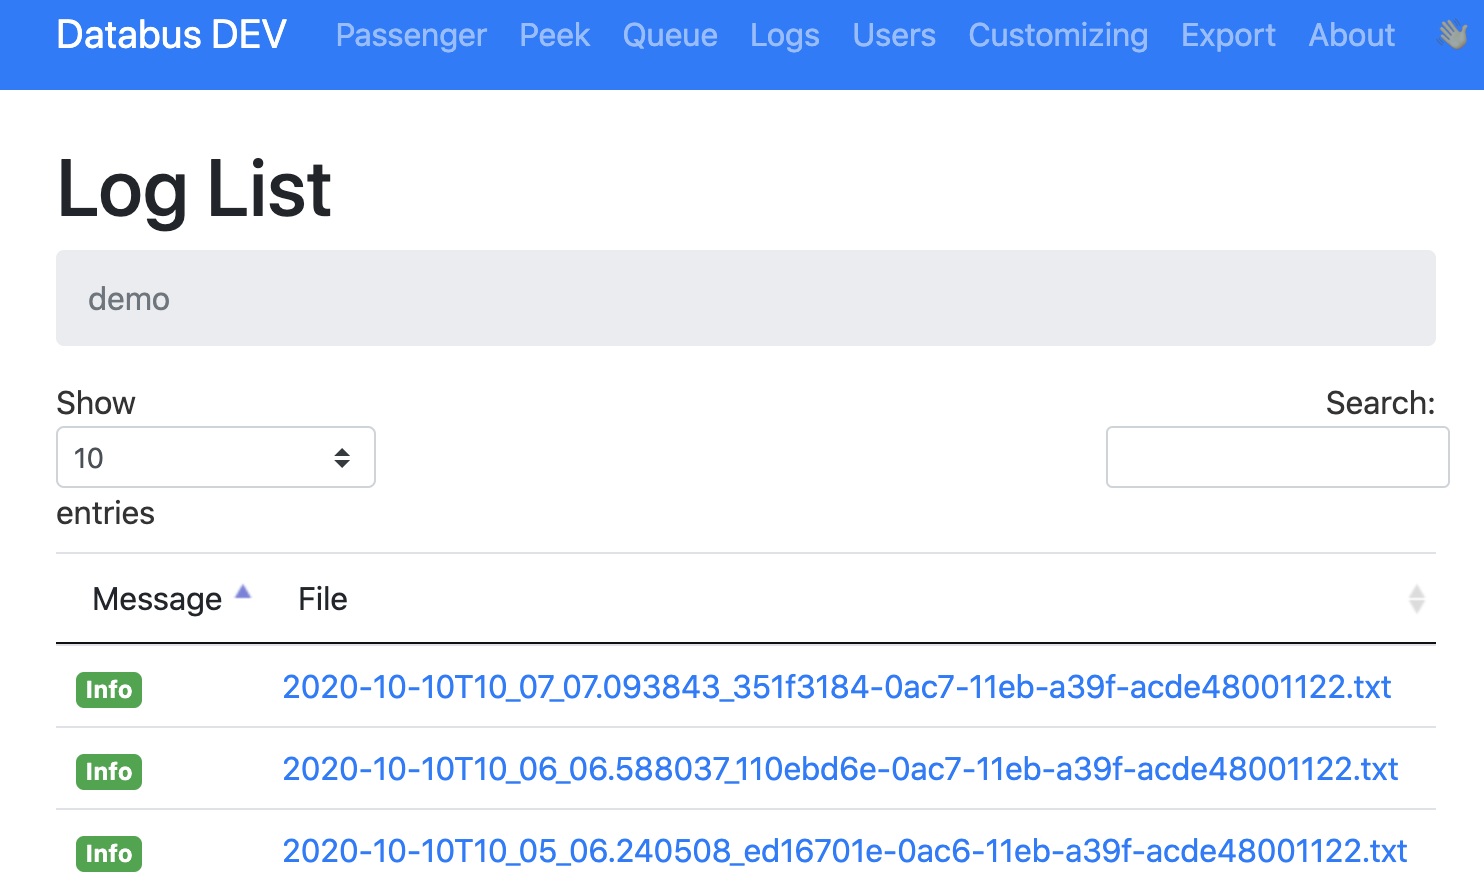Open the Show entries dropdown
The image size is (1484, 890).
click(216, 457)
